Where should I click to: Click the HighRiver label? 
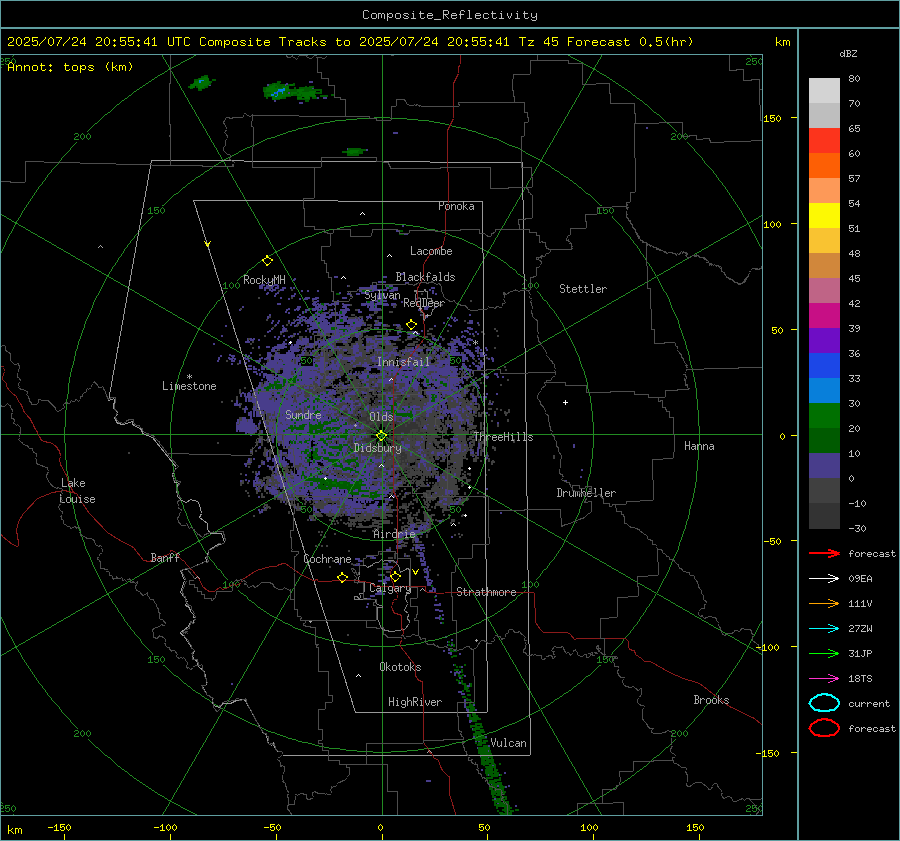[414, 702]
